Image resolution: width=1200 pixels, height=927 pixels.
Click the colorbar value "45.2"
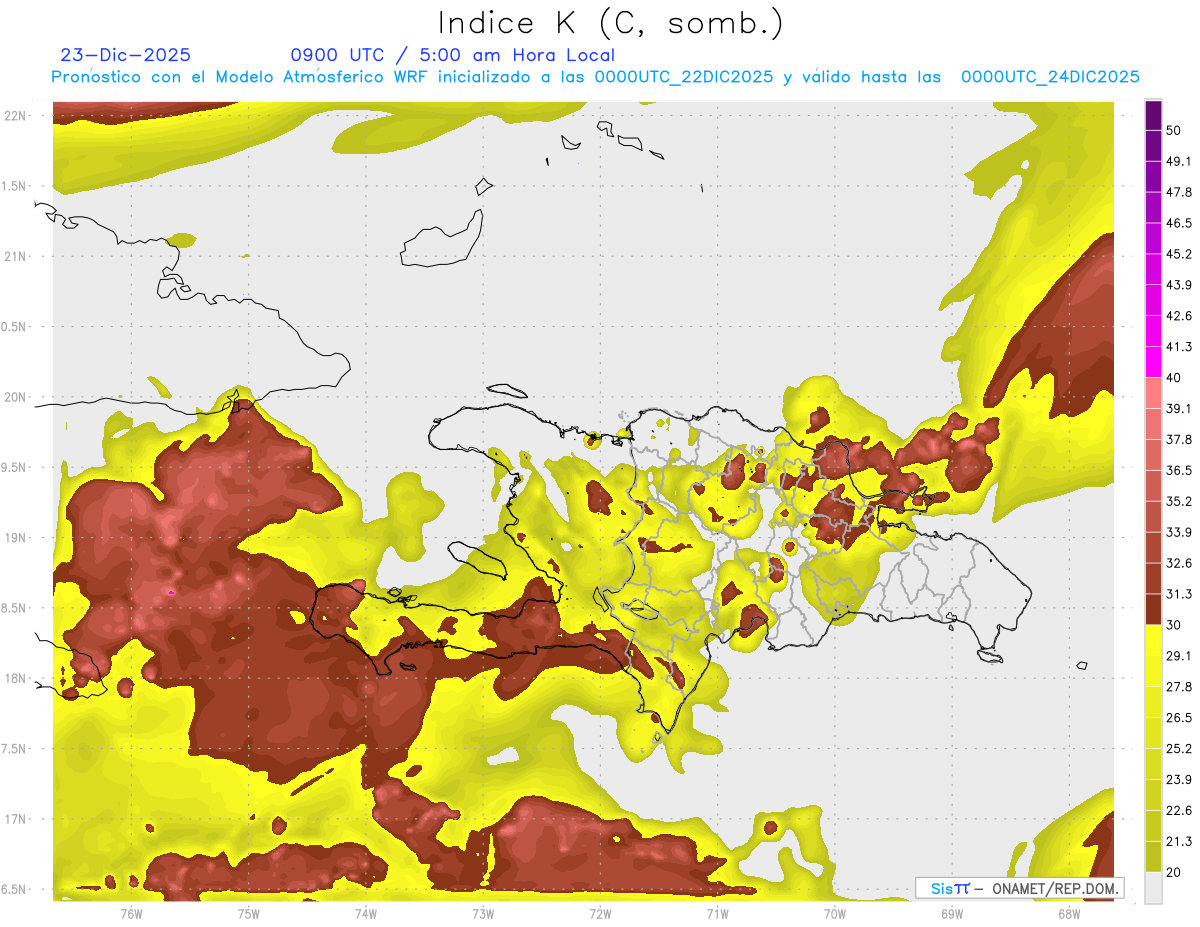click(1179, 254)
